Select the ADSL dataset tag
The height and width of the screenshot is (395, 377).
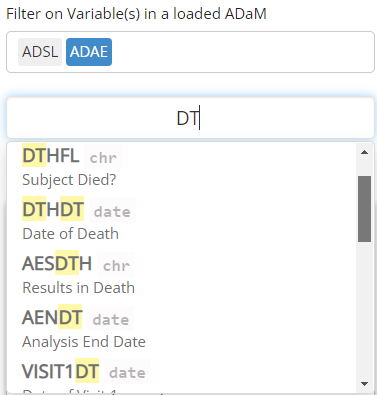pyautogui.click(x=40, y=52)
